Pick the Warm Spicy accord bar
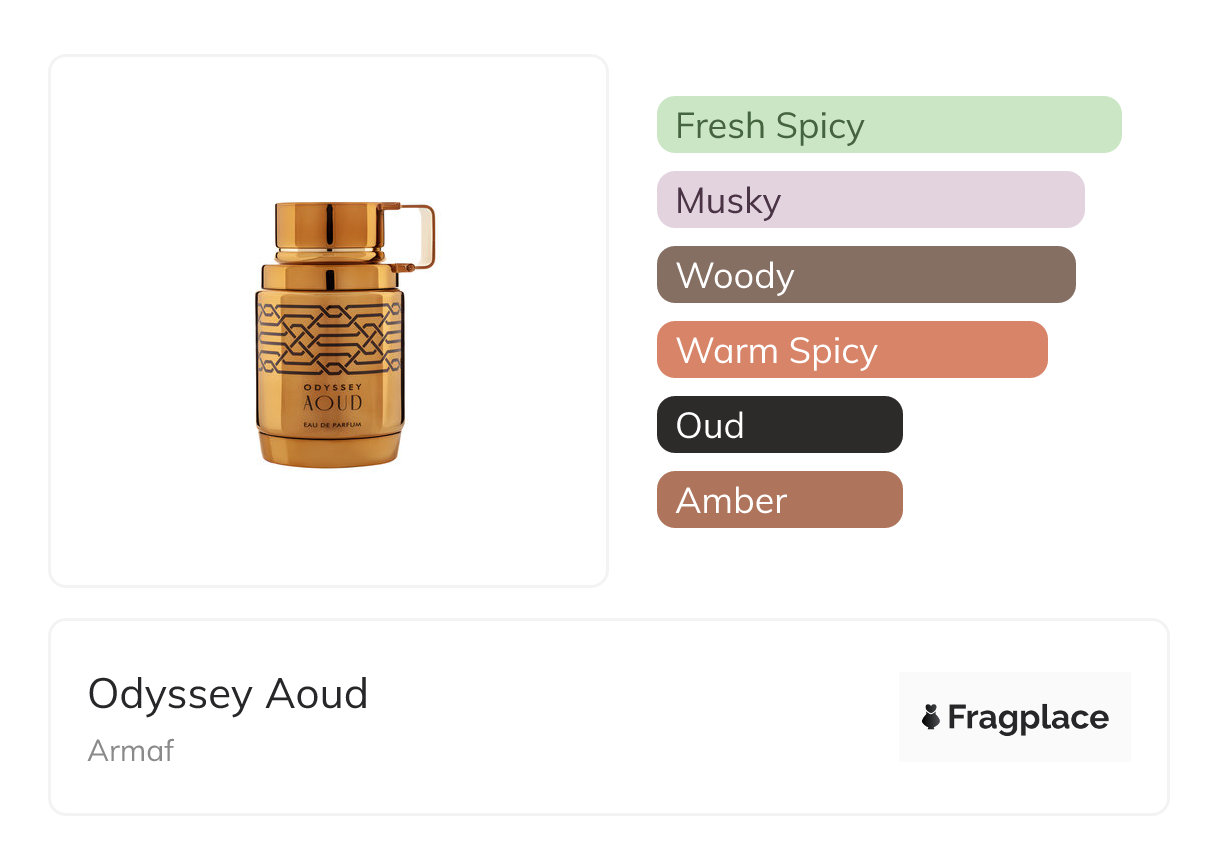This screenshot has width=1218, height=864. tap(851, 350)
